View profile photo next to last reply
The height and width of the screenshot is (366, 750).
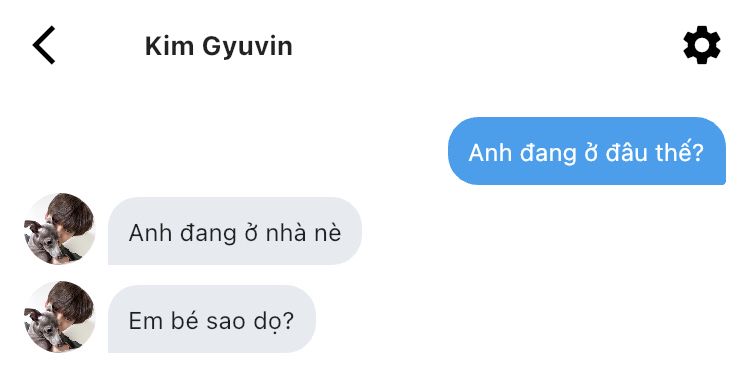[x=59, y=317]
